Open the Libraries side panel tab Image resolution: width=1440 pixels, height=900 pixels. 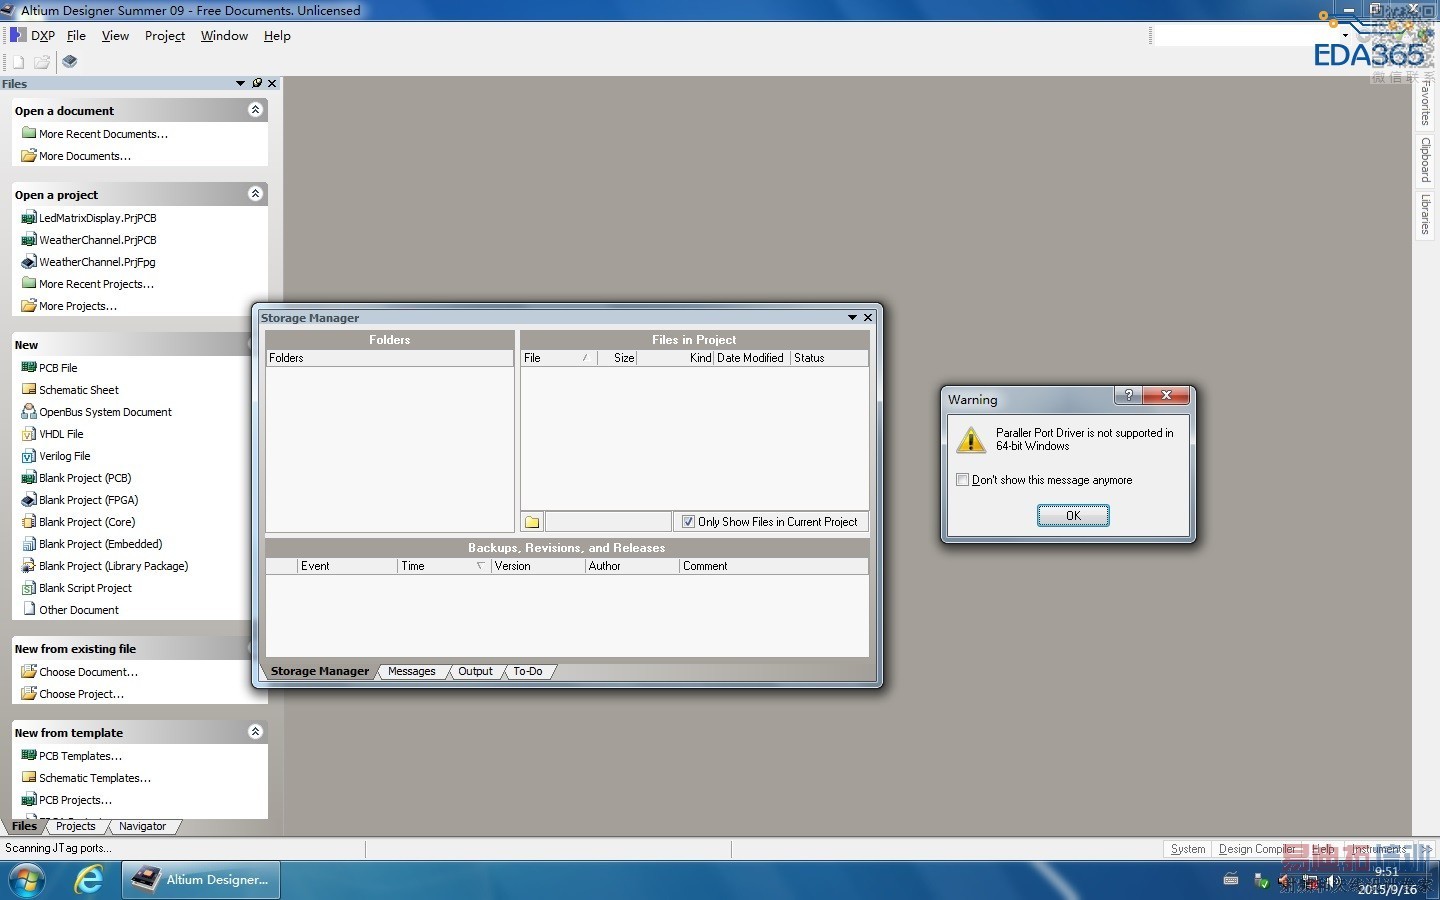1426,214
